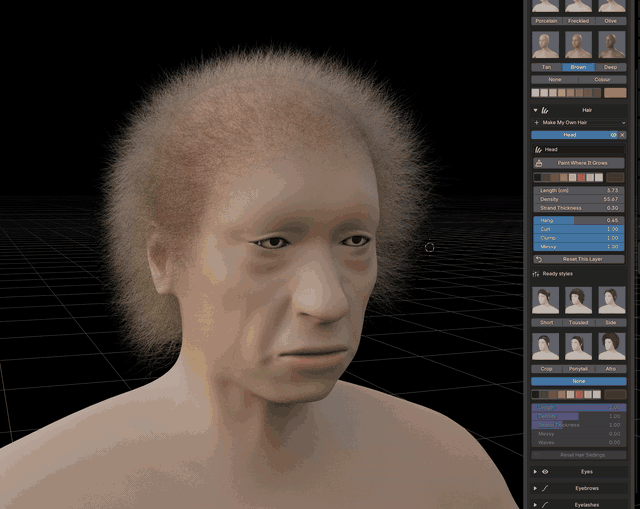Click the sliders icon beside Ready styles

point(536,274)
